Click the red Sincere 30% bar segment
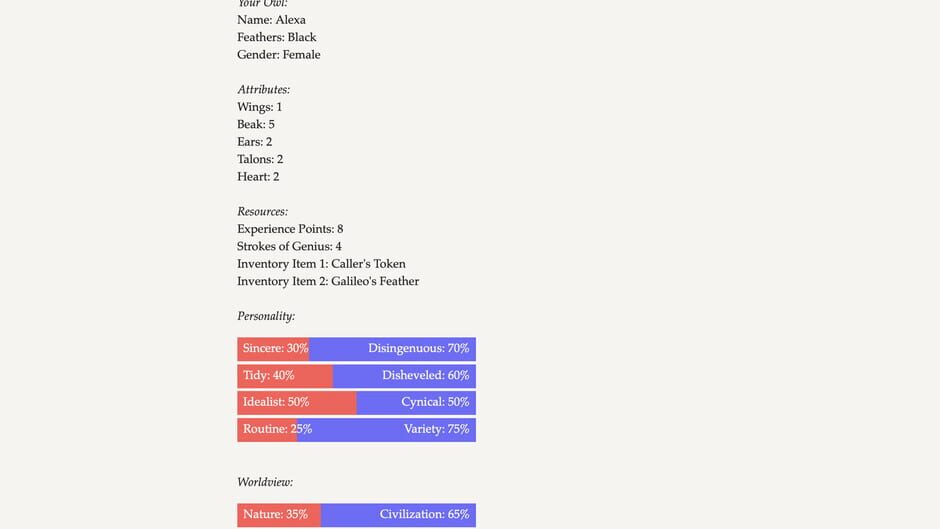 tap(272, 349)
